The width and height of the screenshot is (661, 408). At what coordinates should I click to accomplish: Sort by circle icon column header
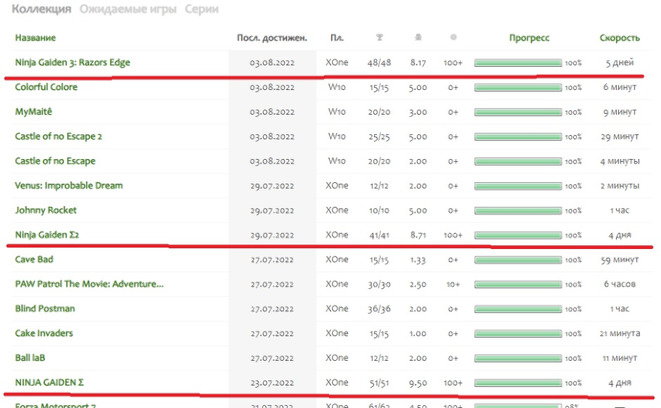(x=453, y=38)
